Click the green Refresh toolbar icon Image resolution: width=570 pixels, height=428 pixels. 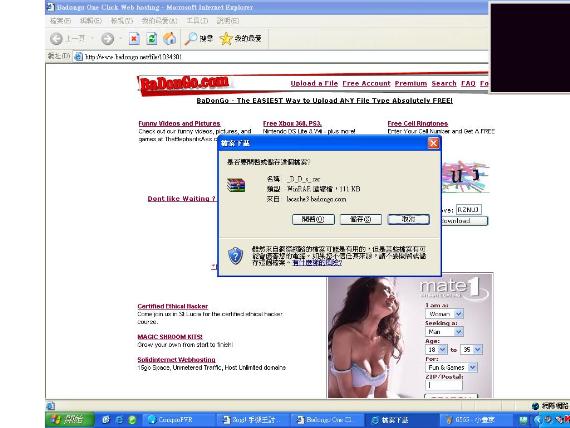152,39
